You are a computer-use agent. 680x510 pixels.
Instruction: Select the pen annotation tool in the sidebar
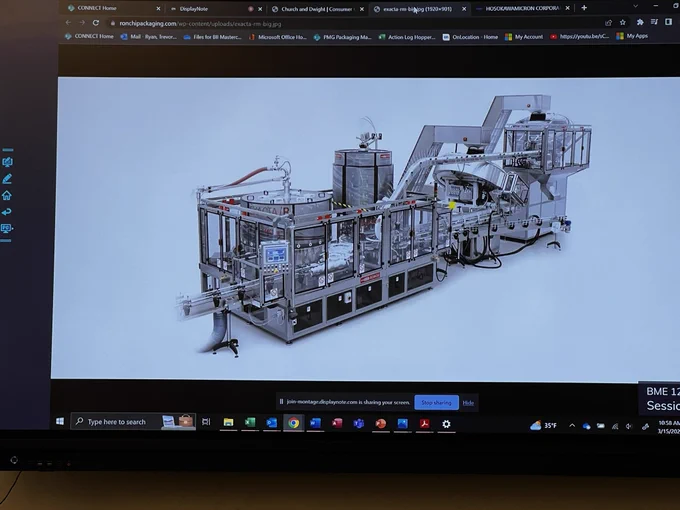[x=7, y=179]
